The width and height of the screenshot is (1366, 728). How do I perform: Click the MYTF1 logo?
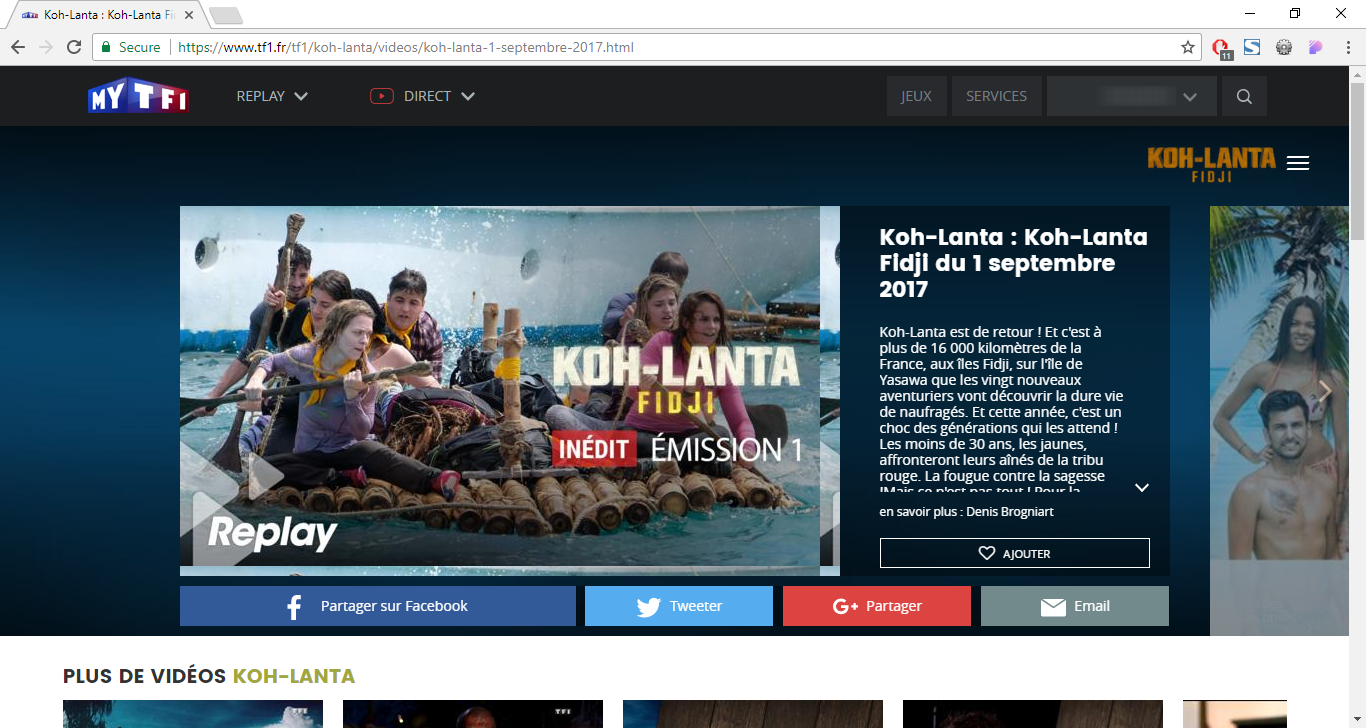point(138,96)
